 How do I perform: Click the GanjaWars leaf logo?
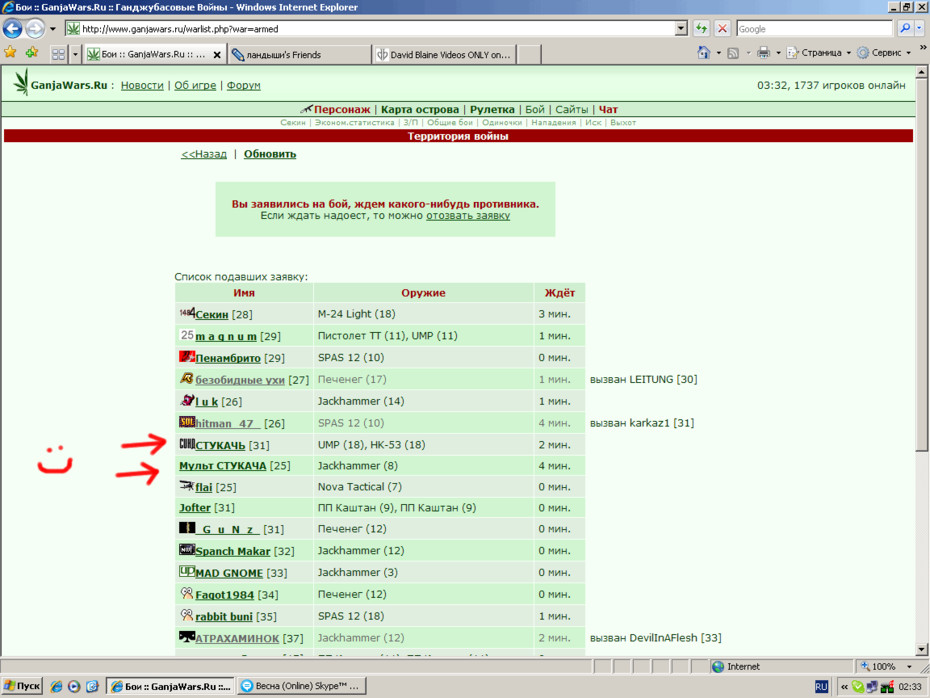coord(21,82)
